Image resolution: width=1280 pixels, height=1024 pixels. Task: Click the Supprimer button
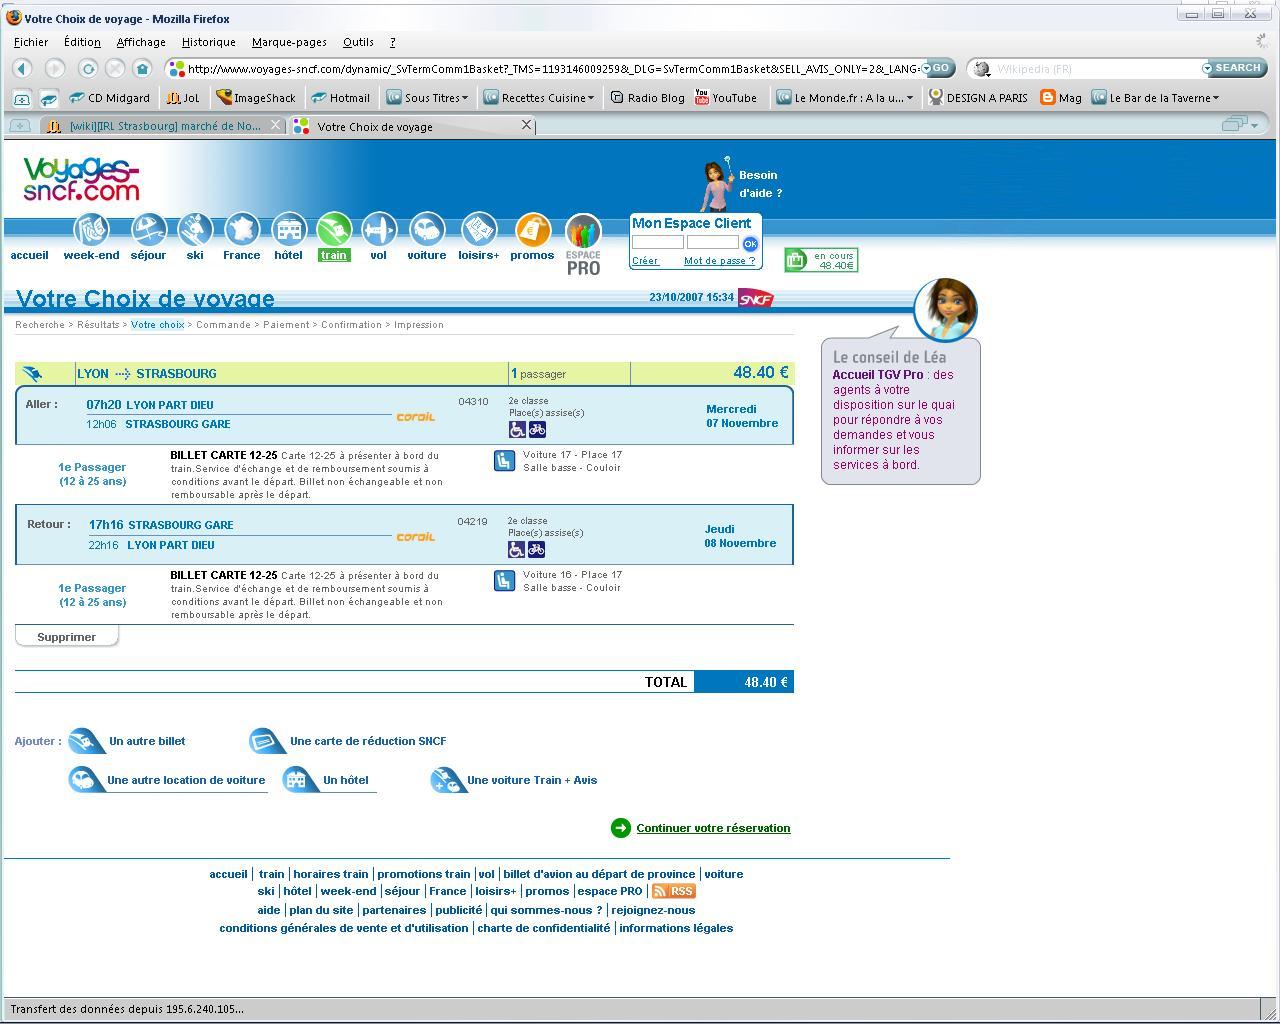(x=66, y=637)
